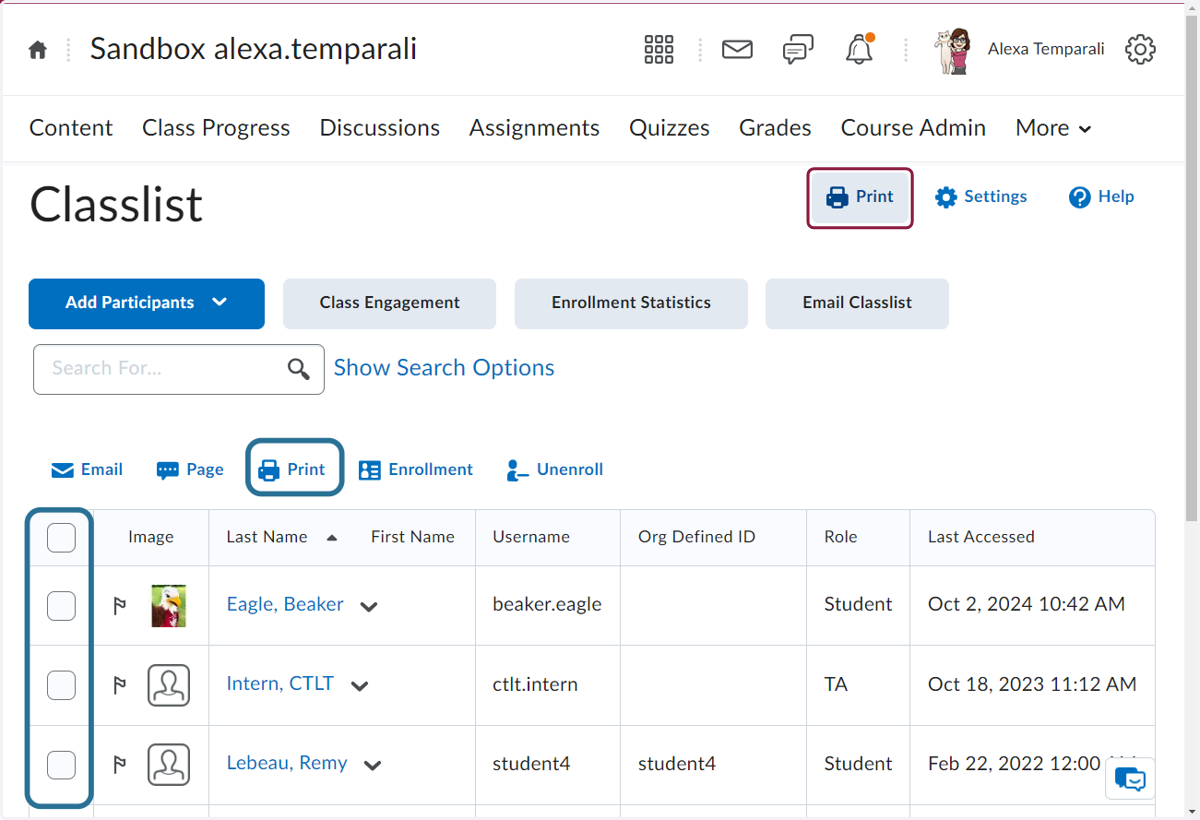1200x820 pixels.
Task: Open the context menu chevron for Lebeau, Remy
Action: click(x=373, y=765)
